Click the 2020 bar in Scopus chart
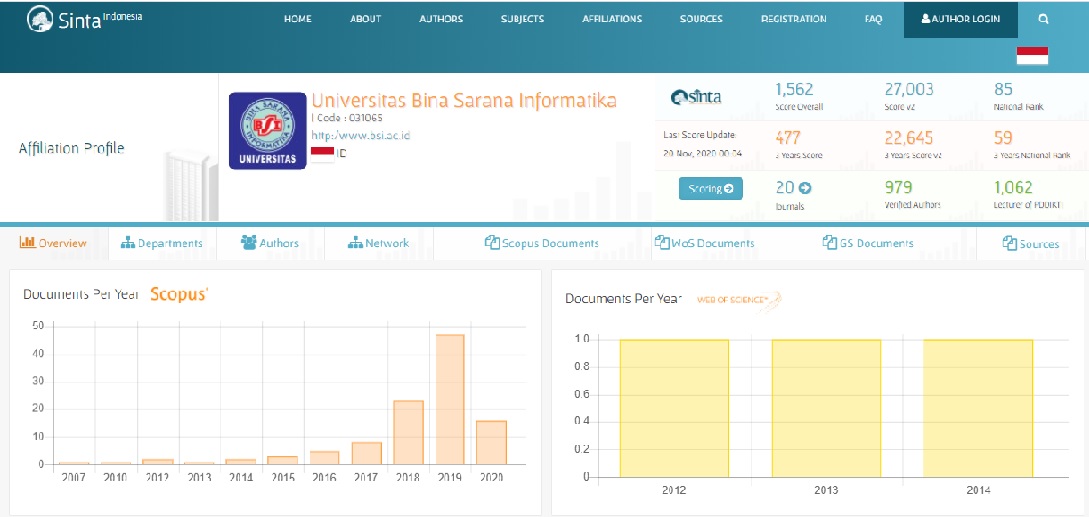The image size is (1089, 517). click(492, 443)
